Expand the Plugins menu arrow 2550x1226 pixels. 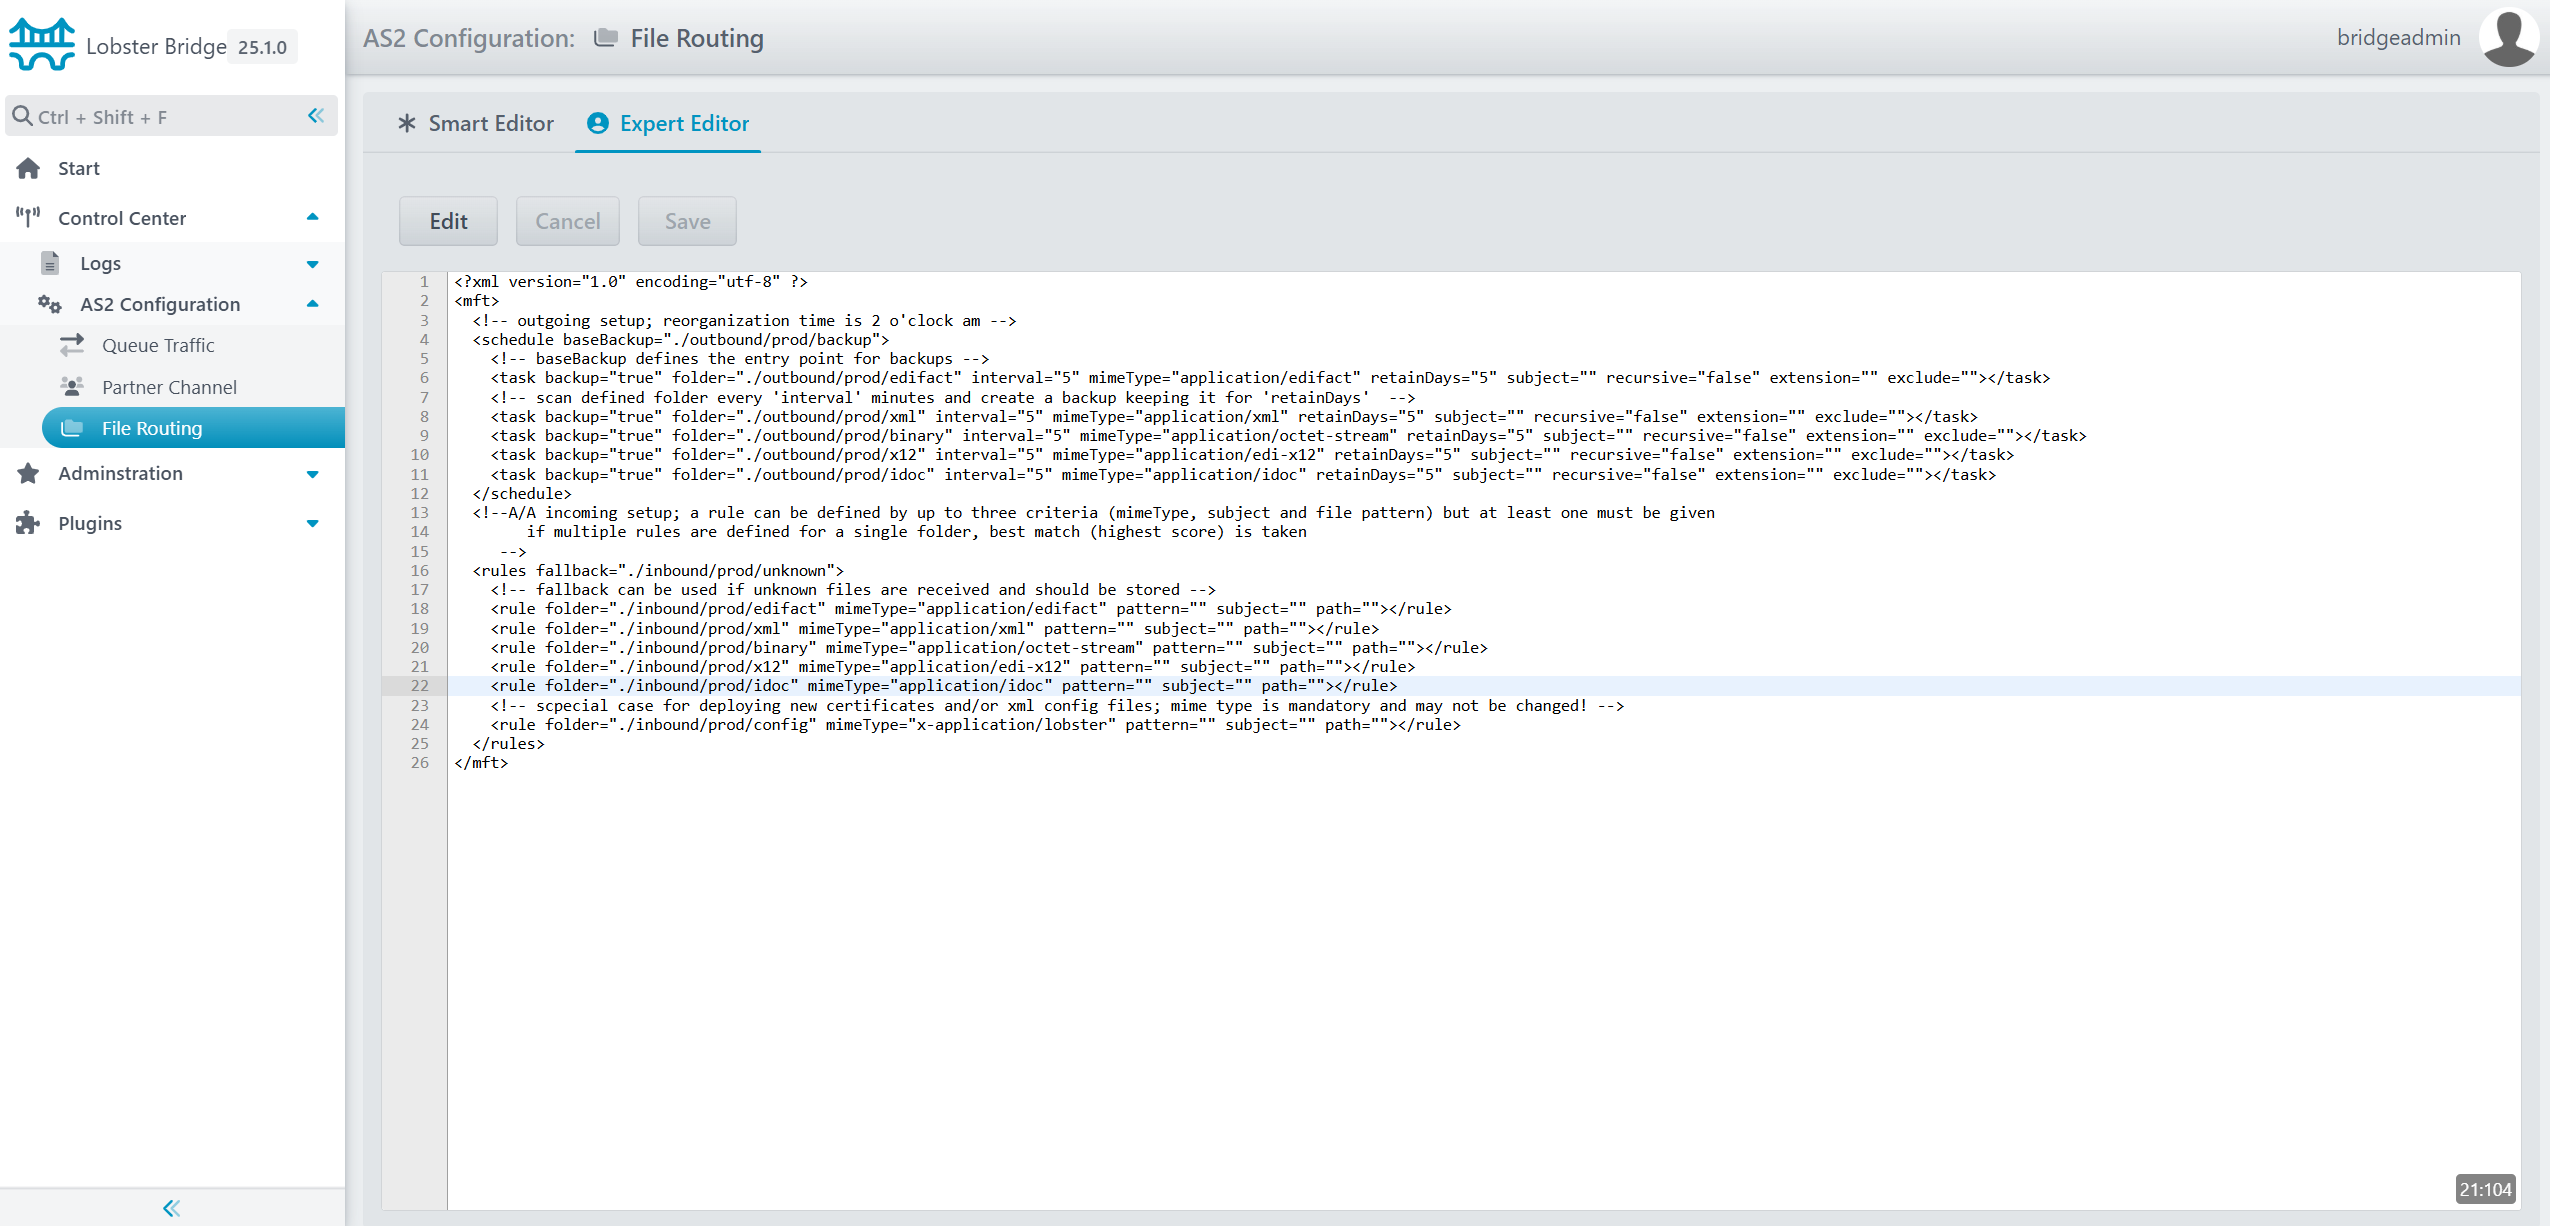coord(312,523)
